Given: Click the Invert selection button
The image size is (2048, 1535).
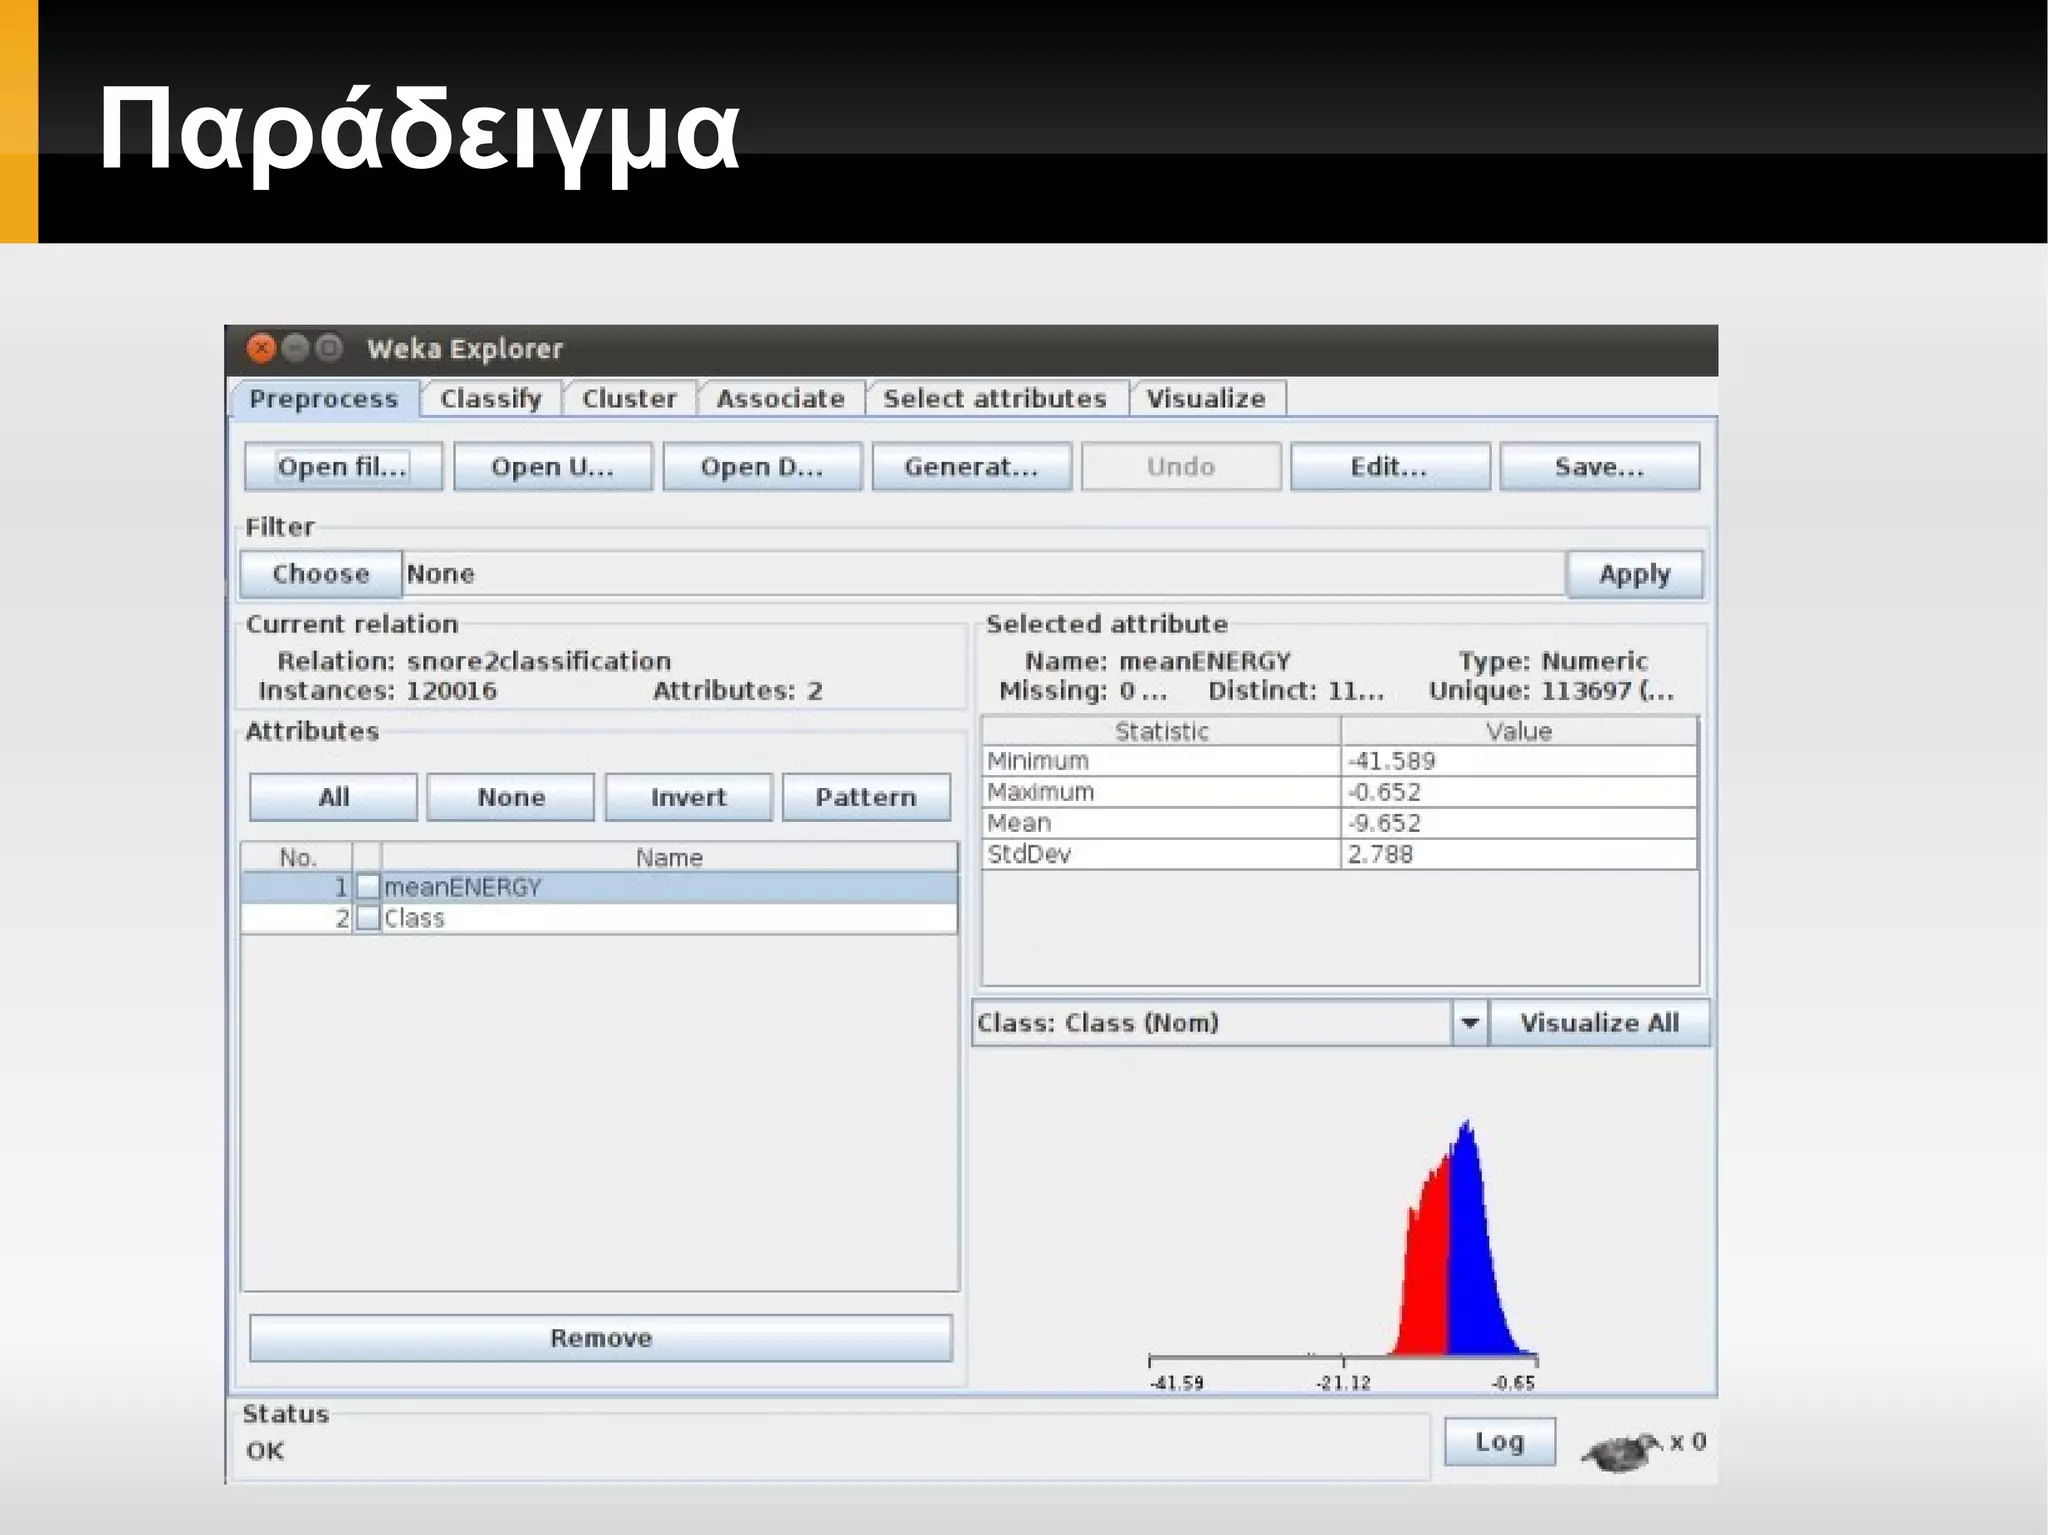Looking at the screenshot, I should pyautogui.click(x=688, y=797).
